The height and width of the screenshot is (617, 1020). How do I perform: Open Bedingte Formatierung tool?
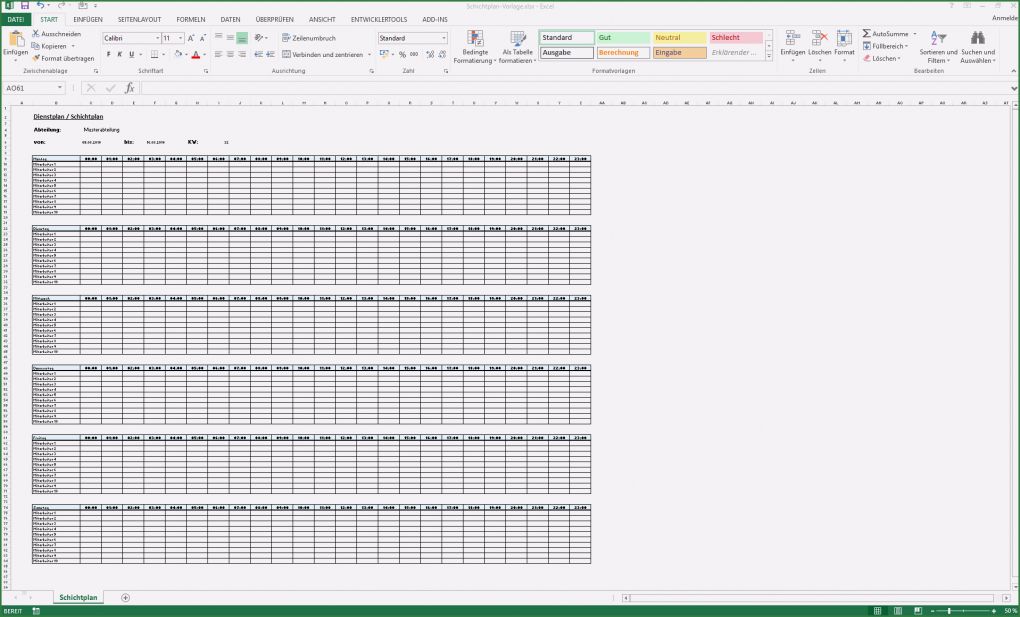tap(476, 44)
